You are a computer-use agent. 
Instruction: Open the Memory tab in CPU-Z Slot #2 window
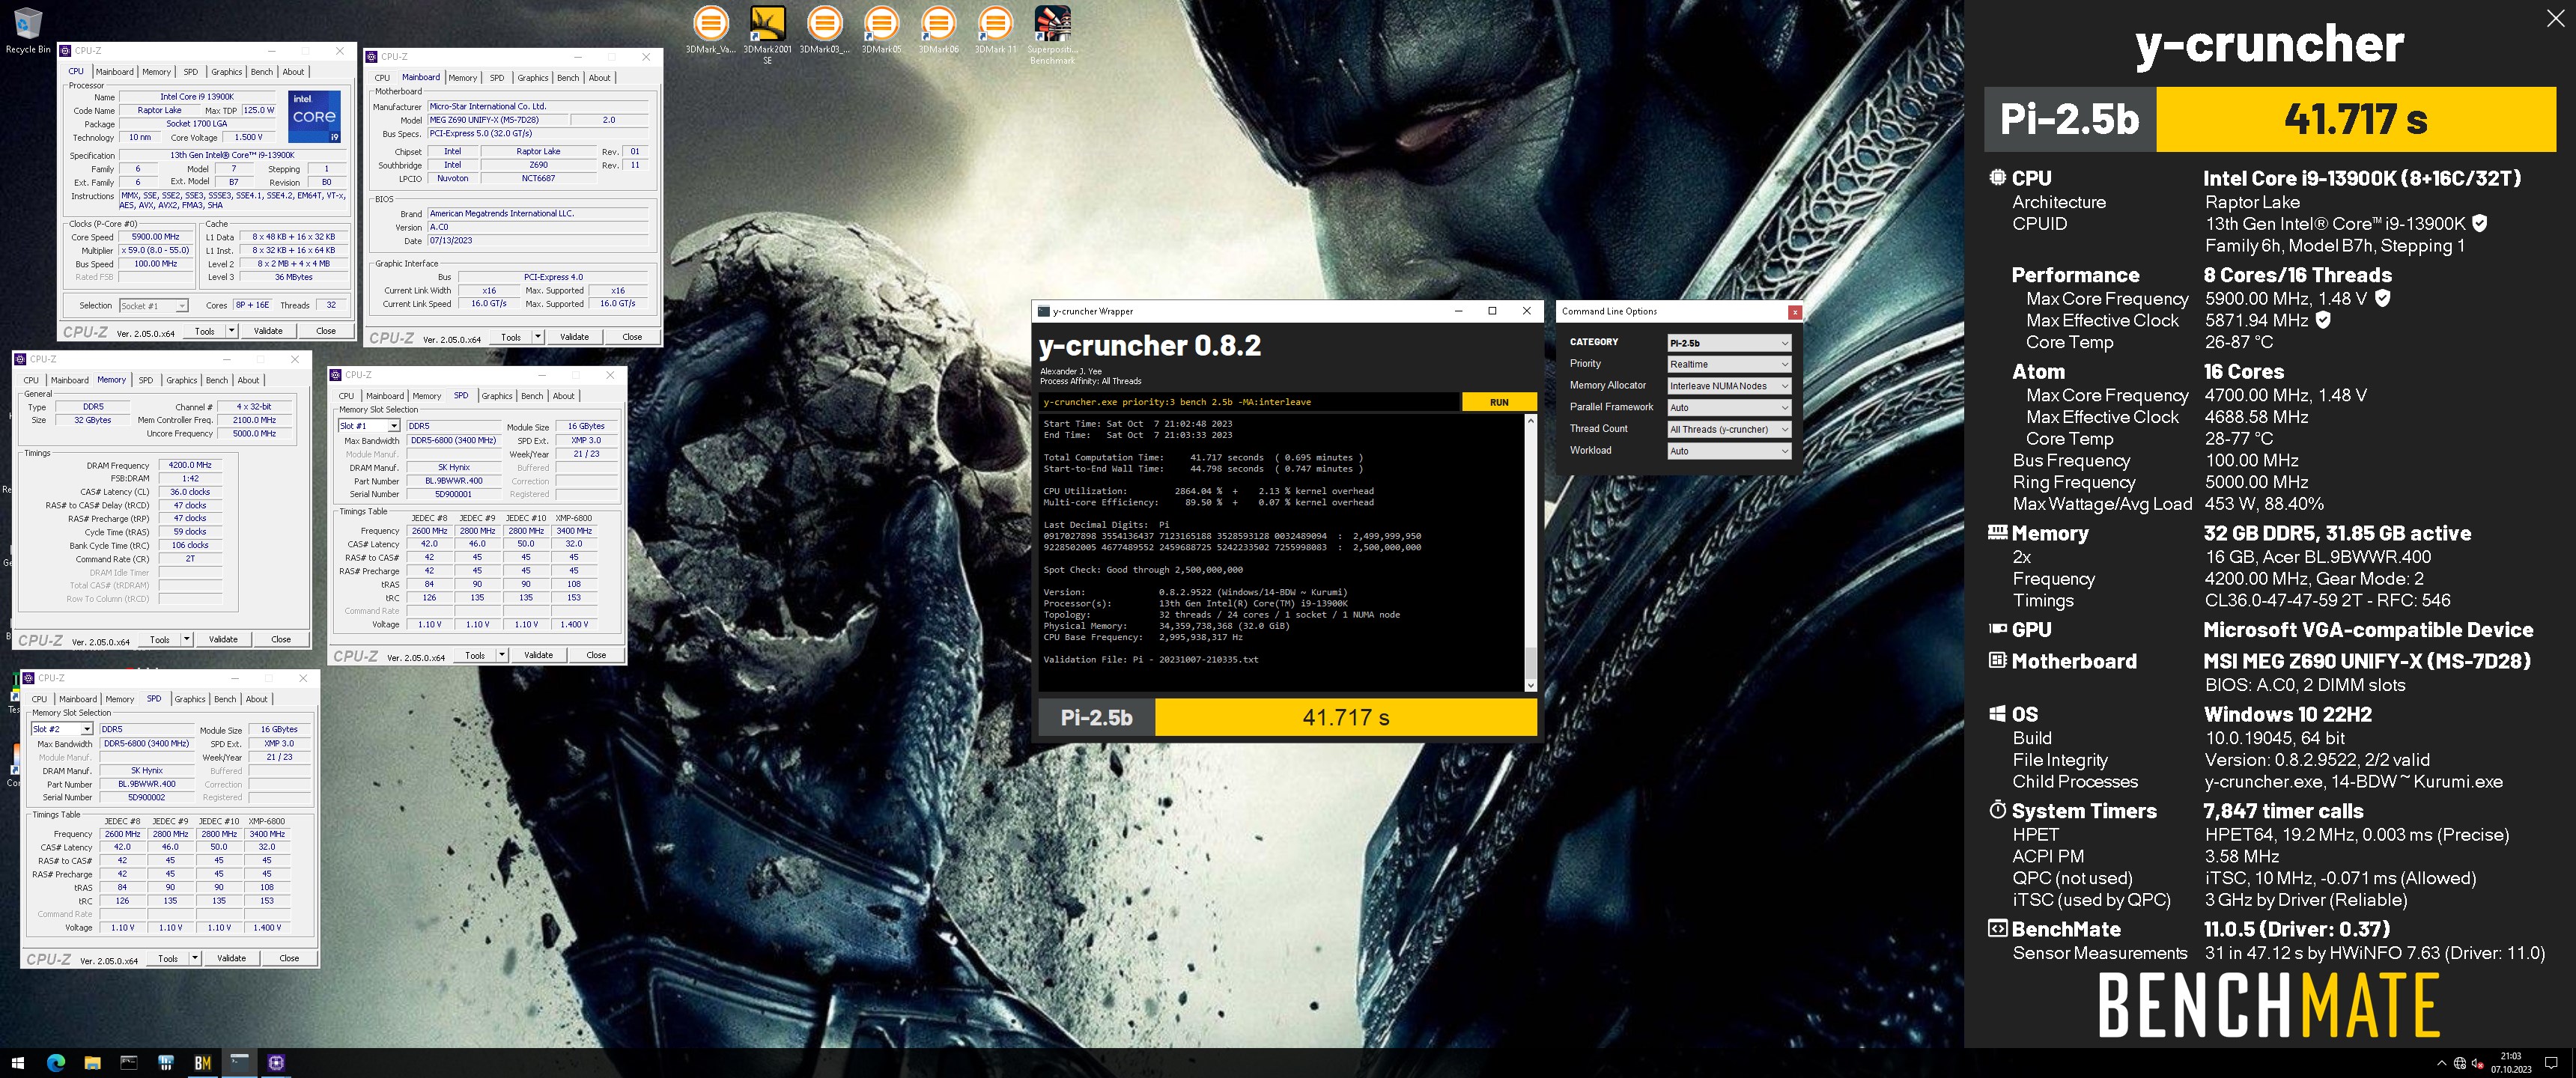tap(119, 700)
